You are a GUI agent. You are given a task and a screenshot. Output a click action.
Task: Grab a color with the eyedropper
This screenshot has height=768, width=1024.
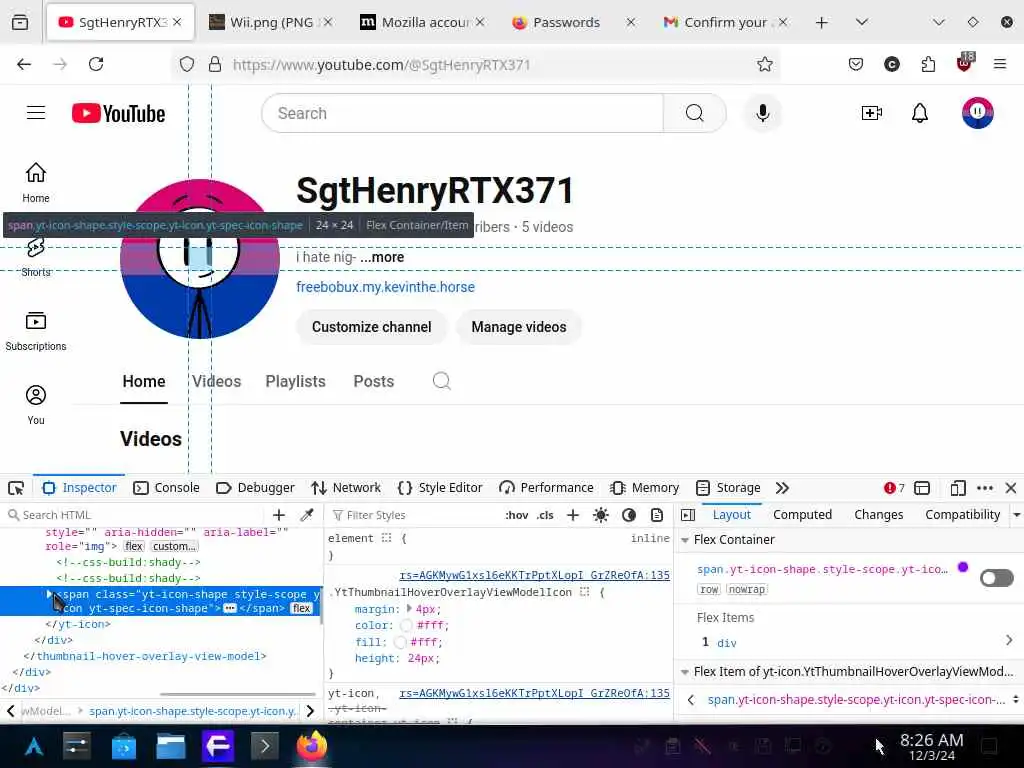(x=306, y=515)
